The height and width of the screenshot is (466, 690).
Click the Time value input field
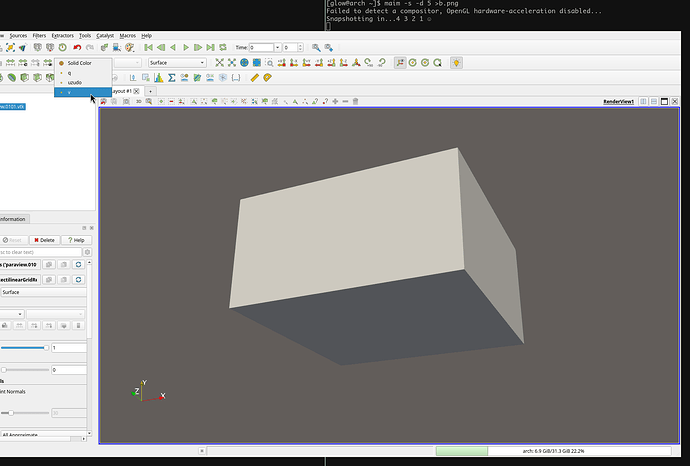[262, 47]
